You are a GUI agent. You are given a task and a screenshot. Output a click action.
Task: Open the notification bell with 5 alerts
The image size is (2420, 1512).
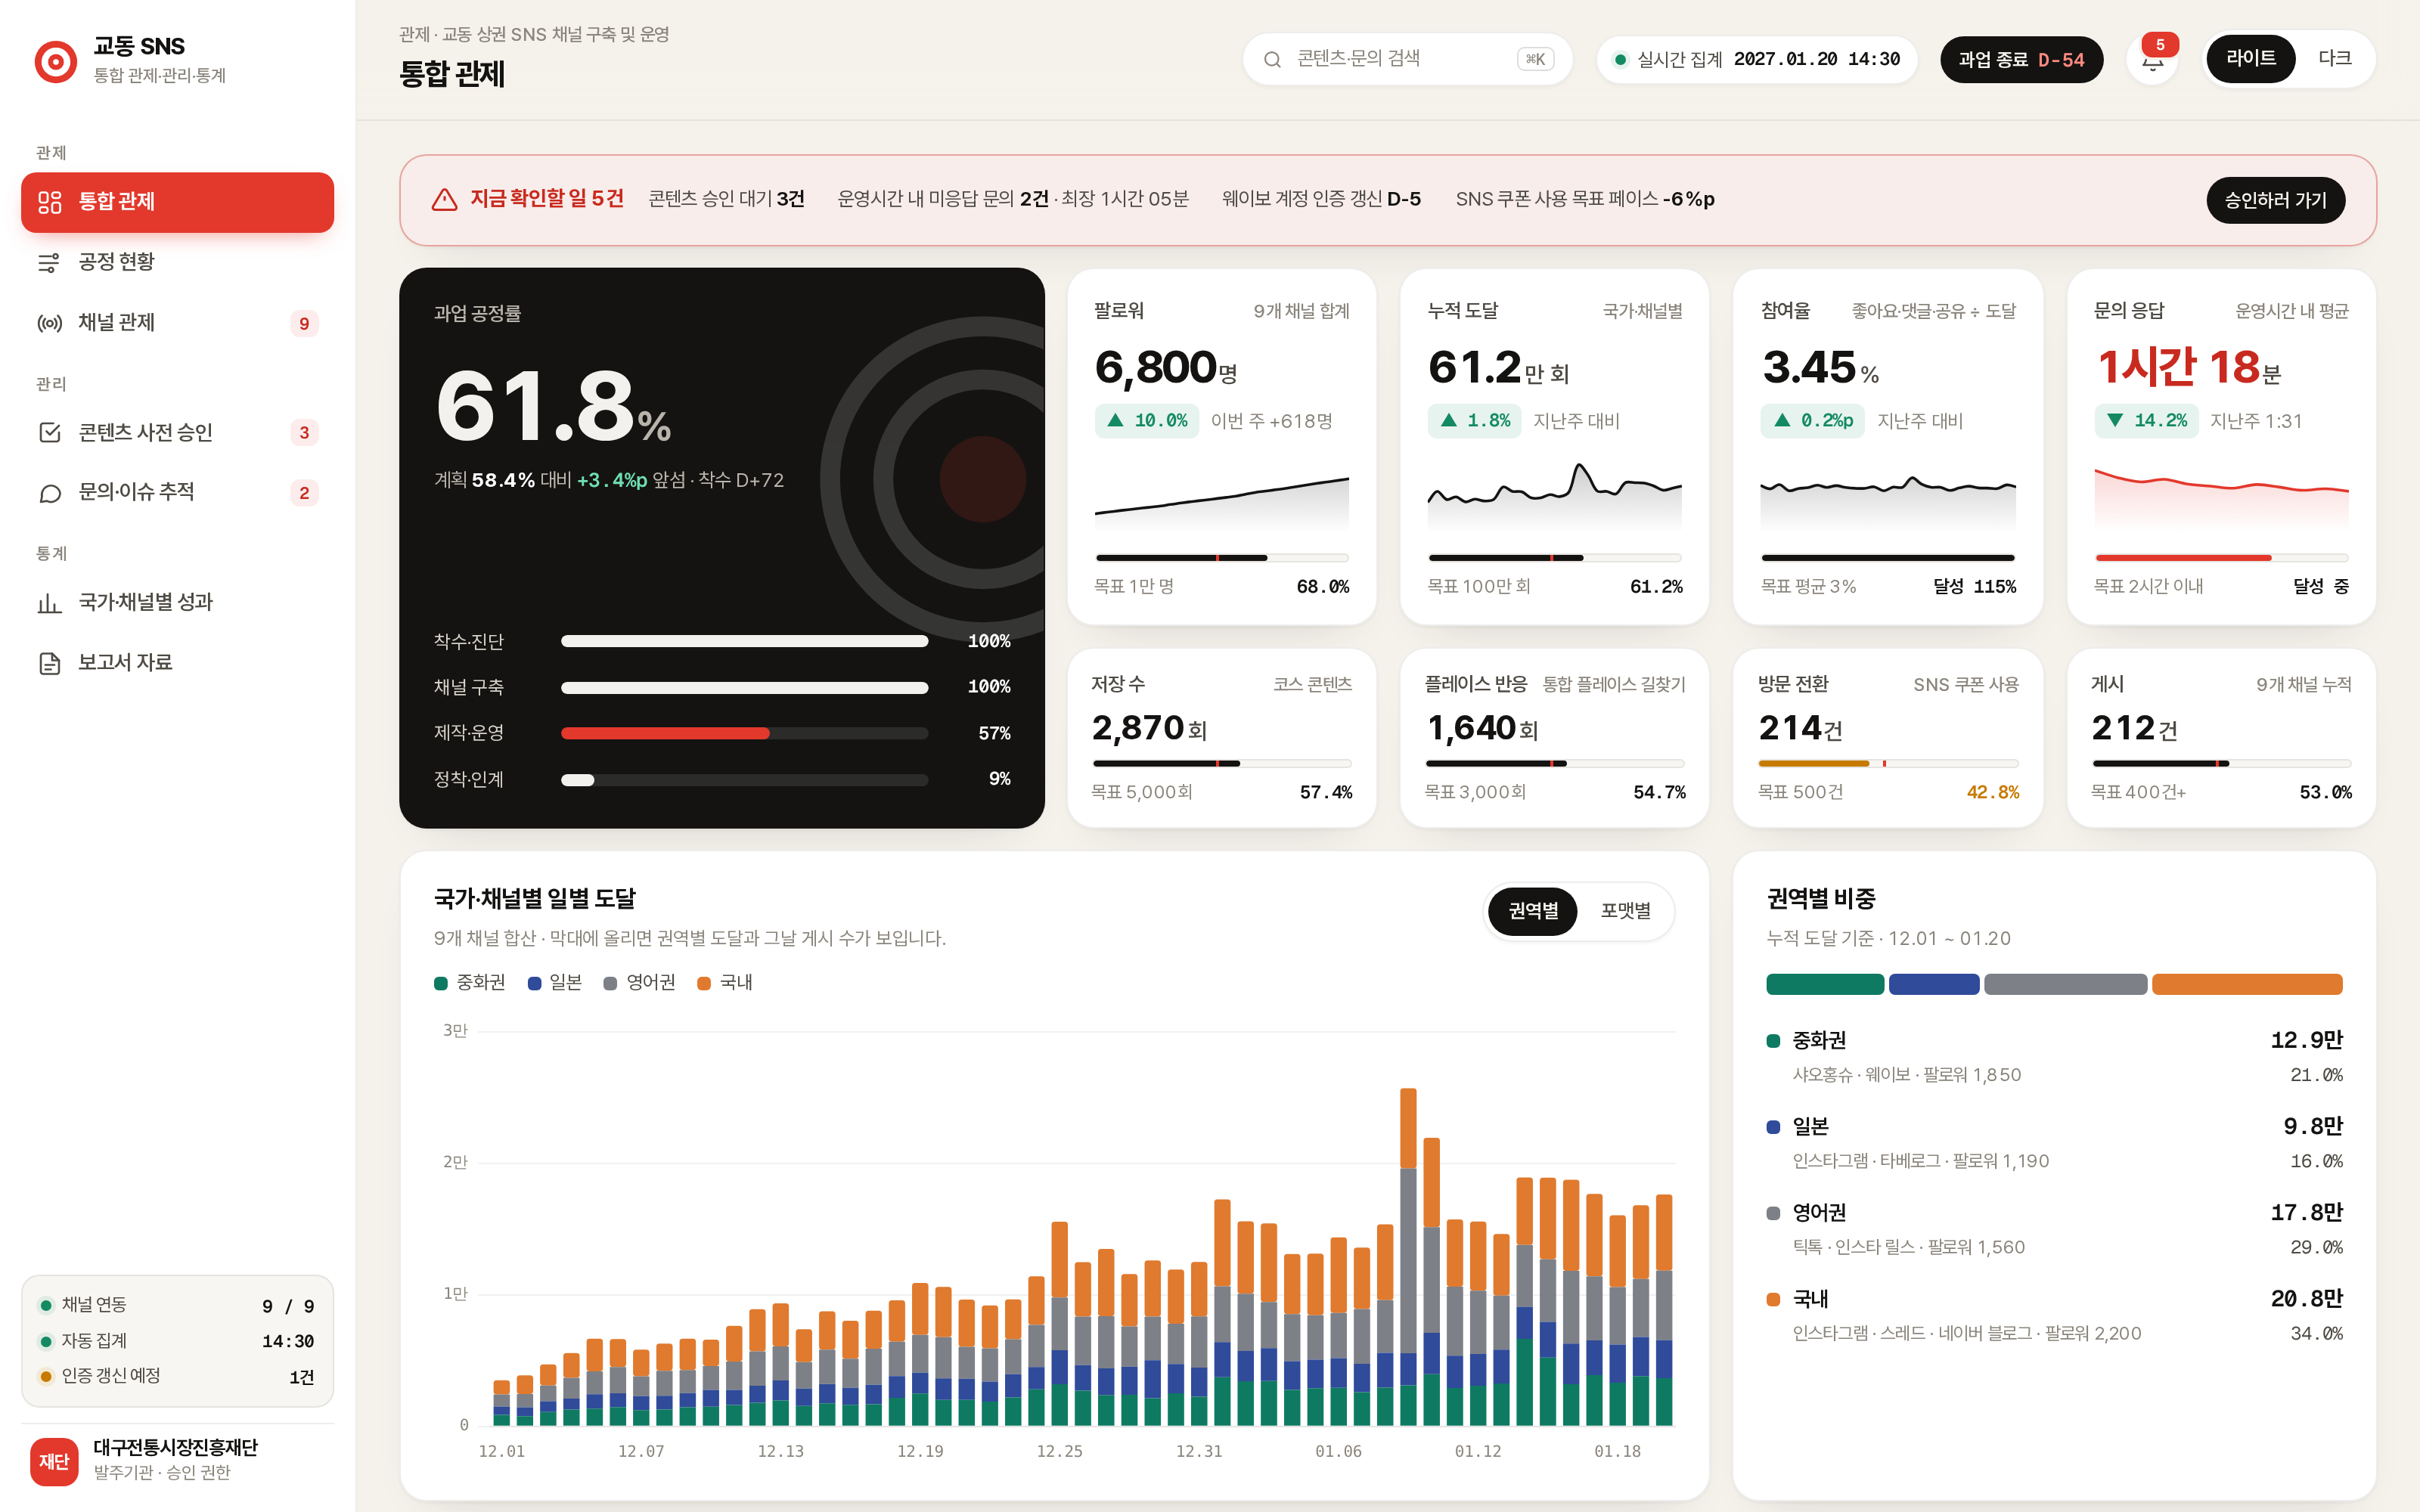(2152, 60)
